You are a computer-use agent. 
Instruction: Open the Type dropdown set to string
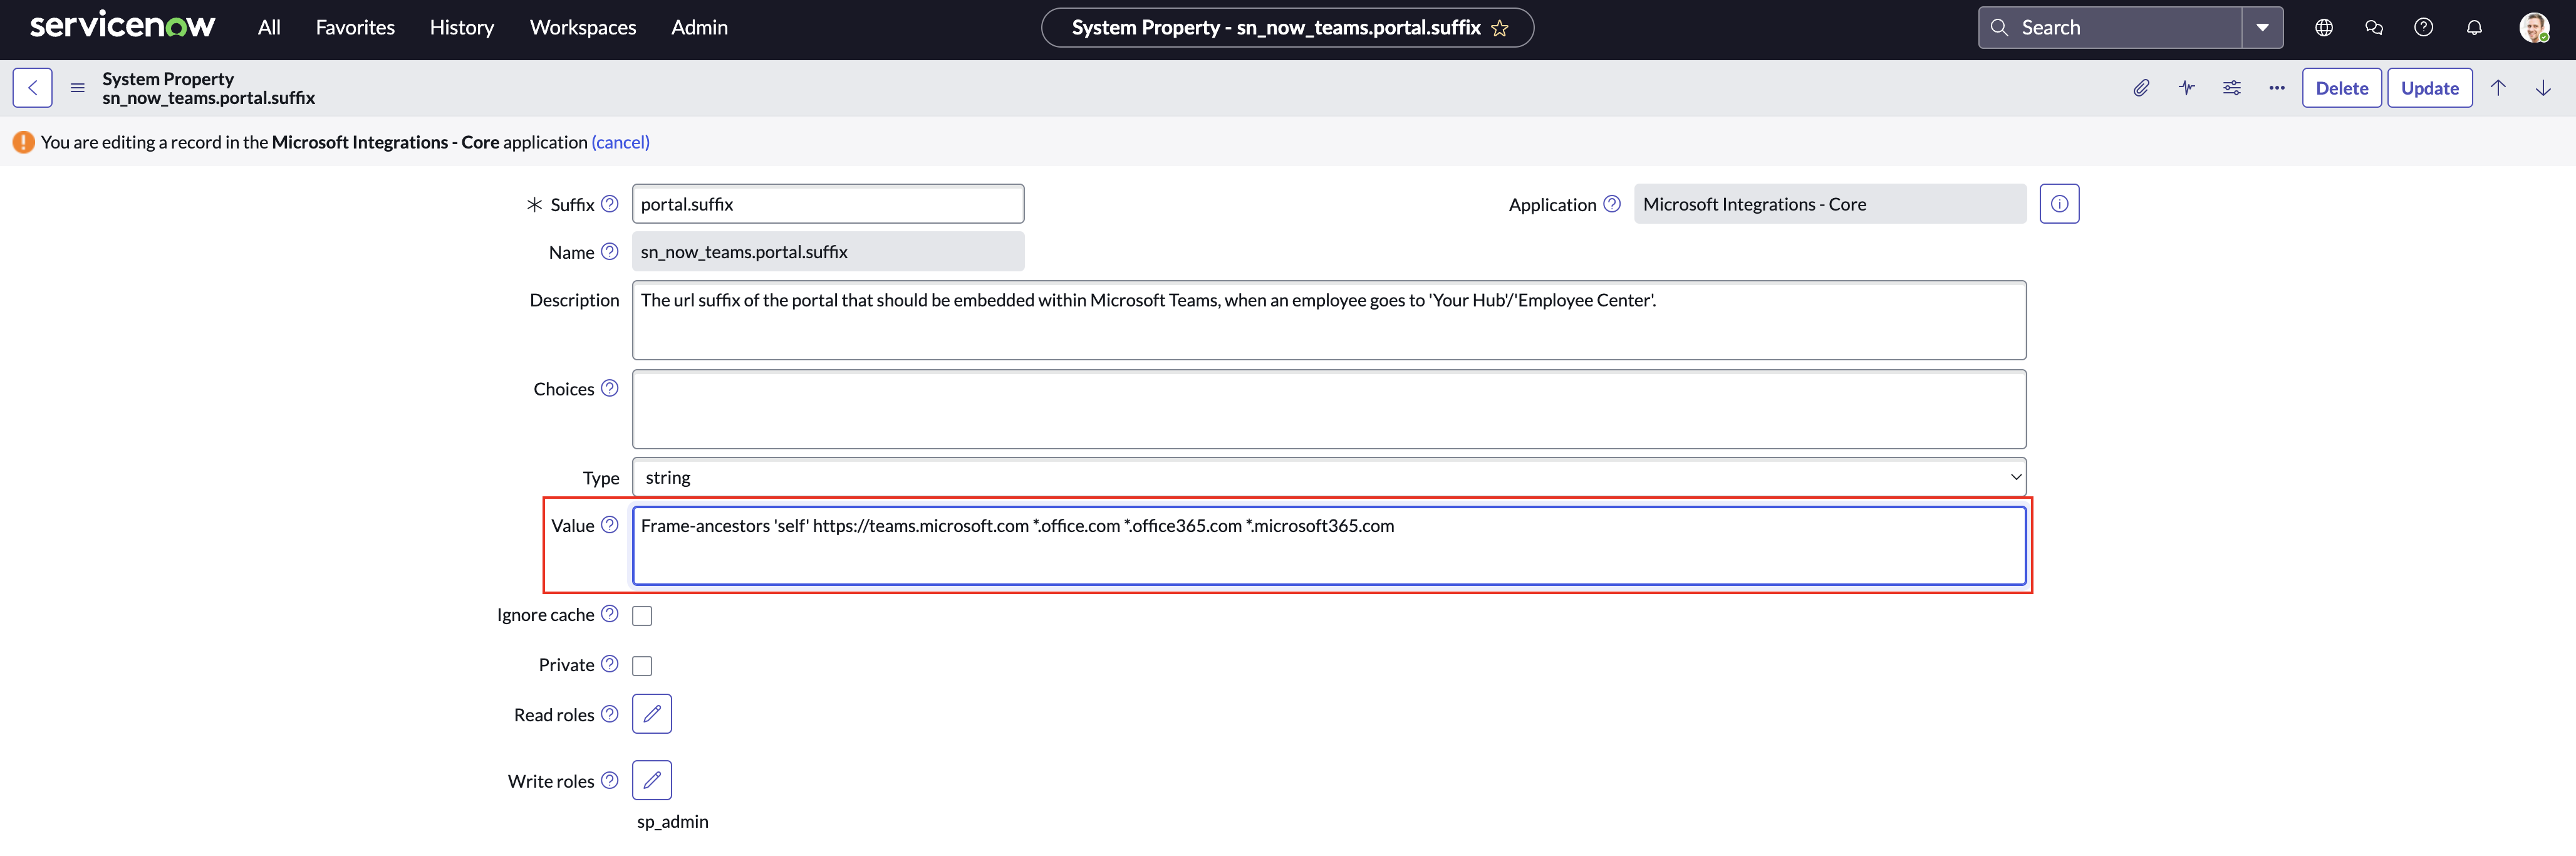pyautogui.click(x=1329, y=477)
